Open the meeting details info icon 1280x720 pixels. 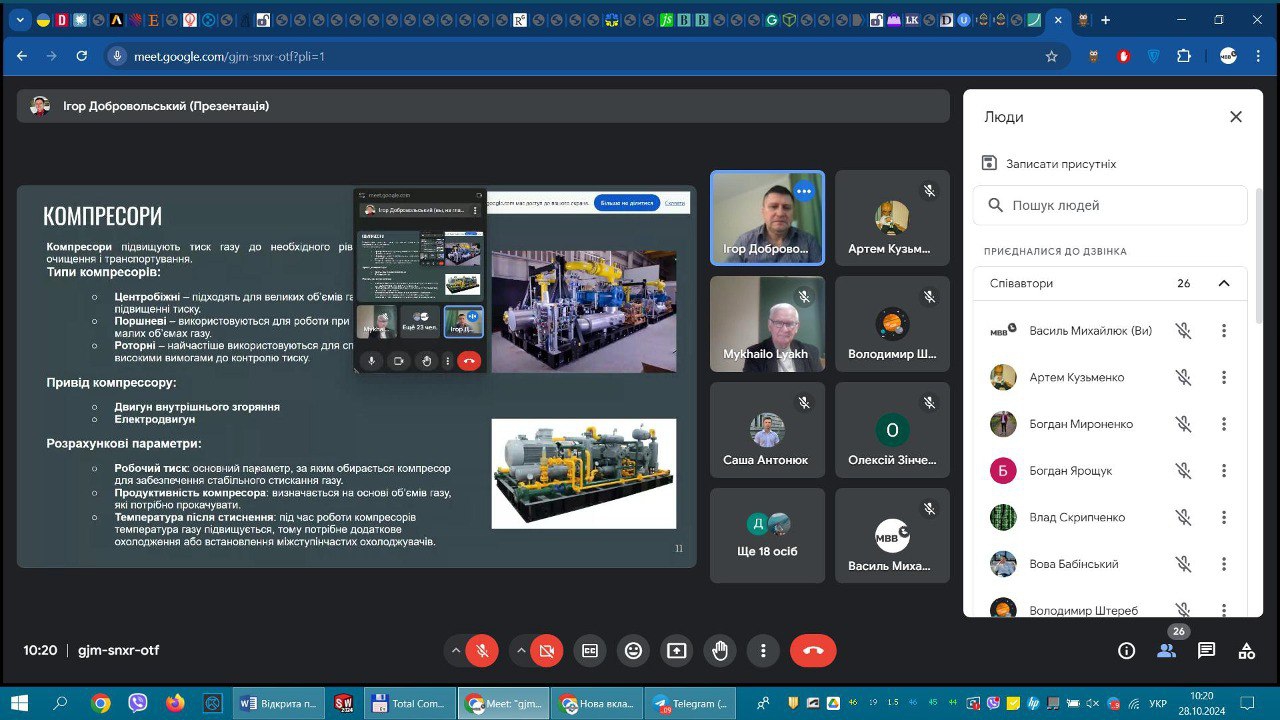1127,651
